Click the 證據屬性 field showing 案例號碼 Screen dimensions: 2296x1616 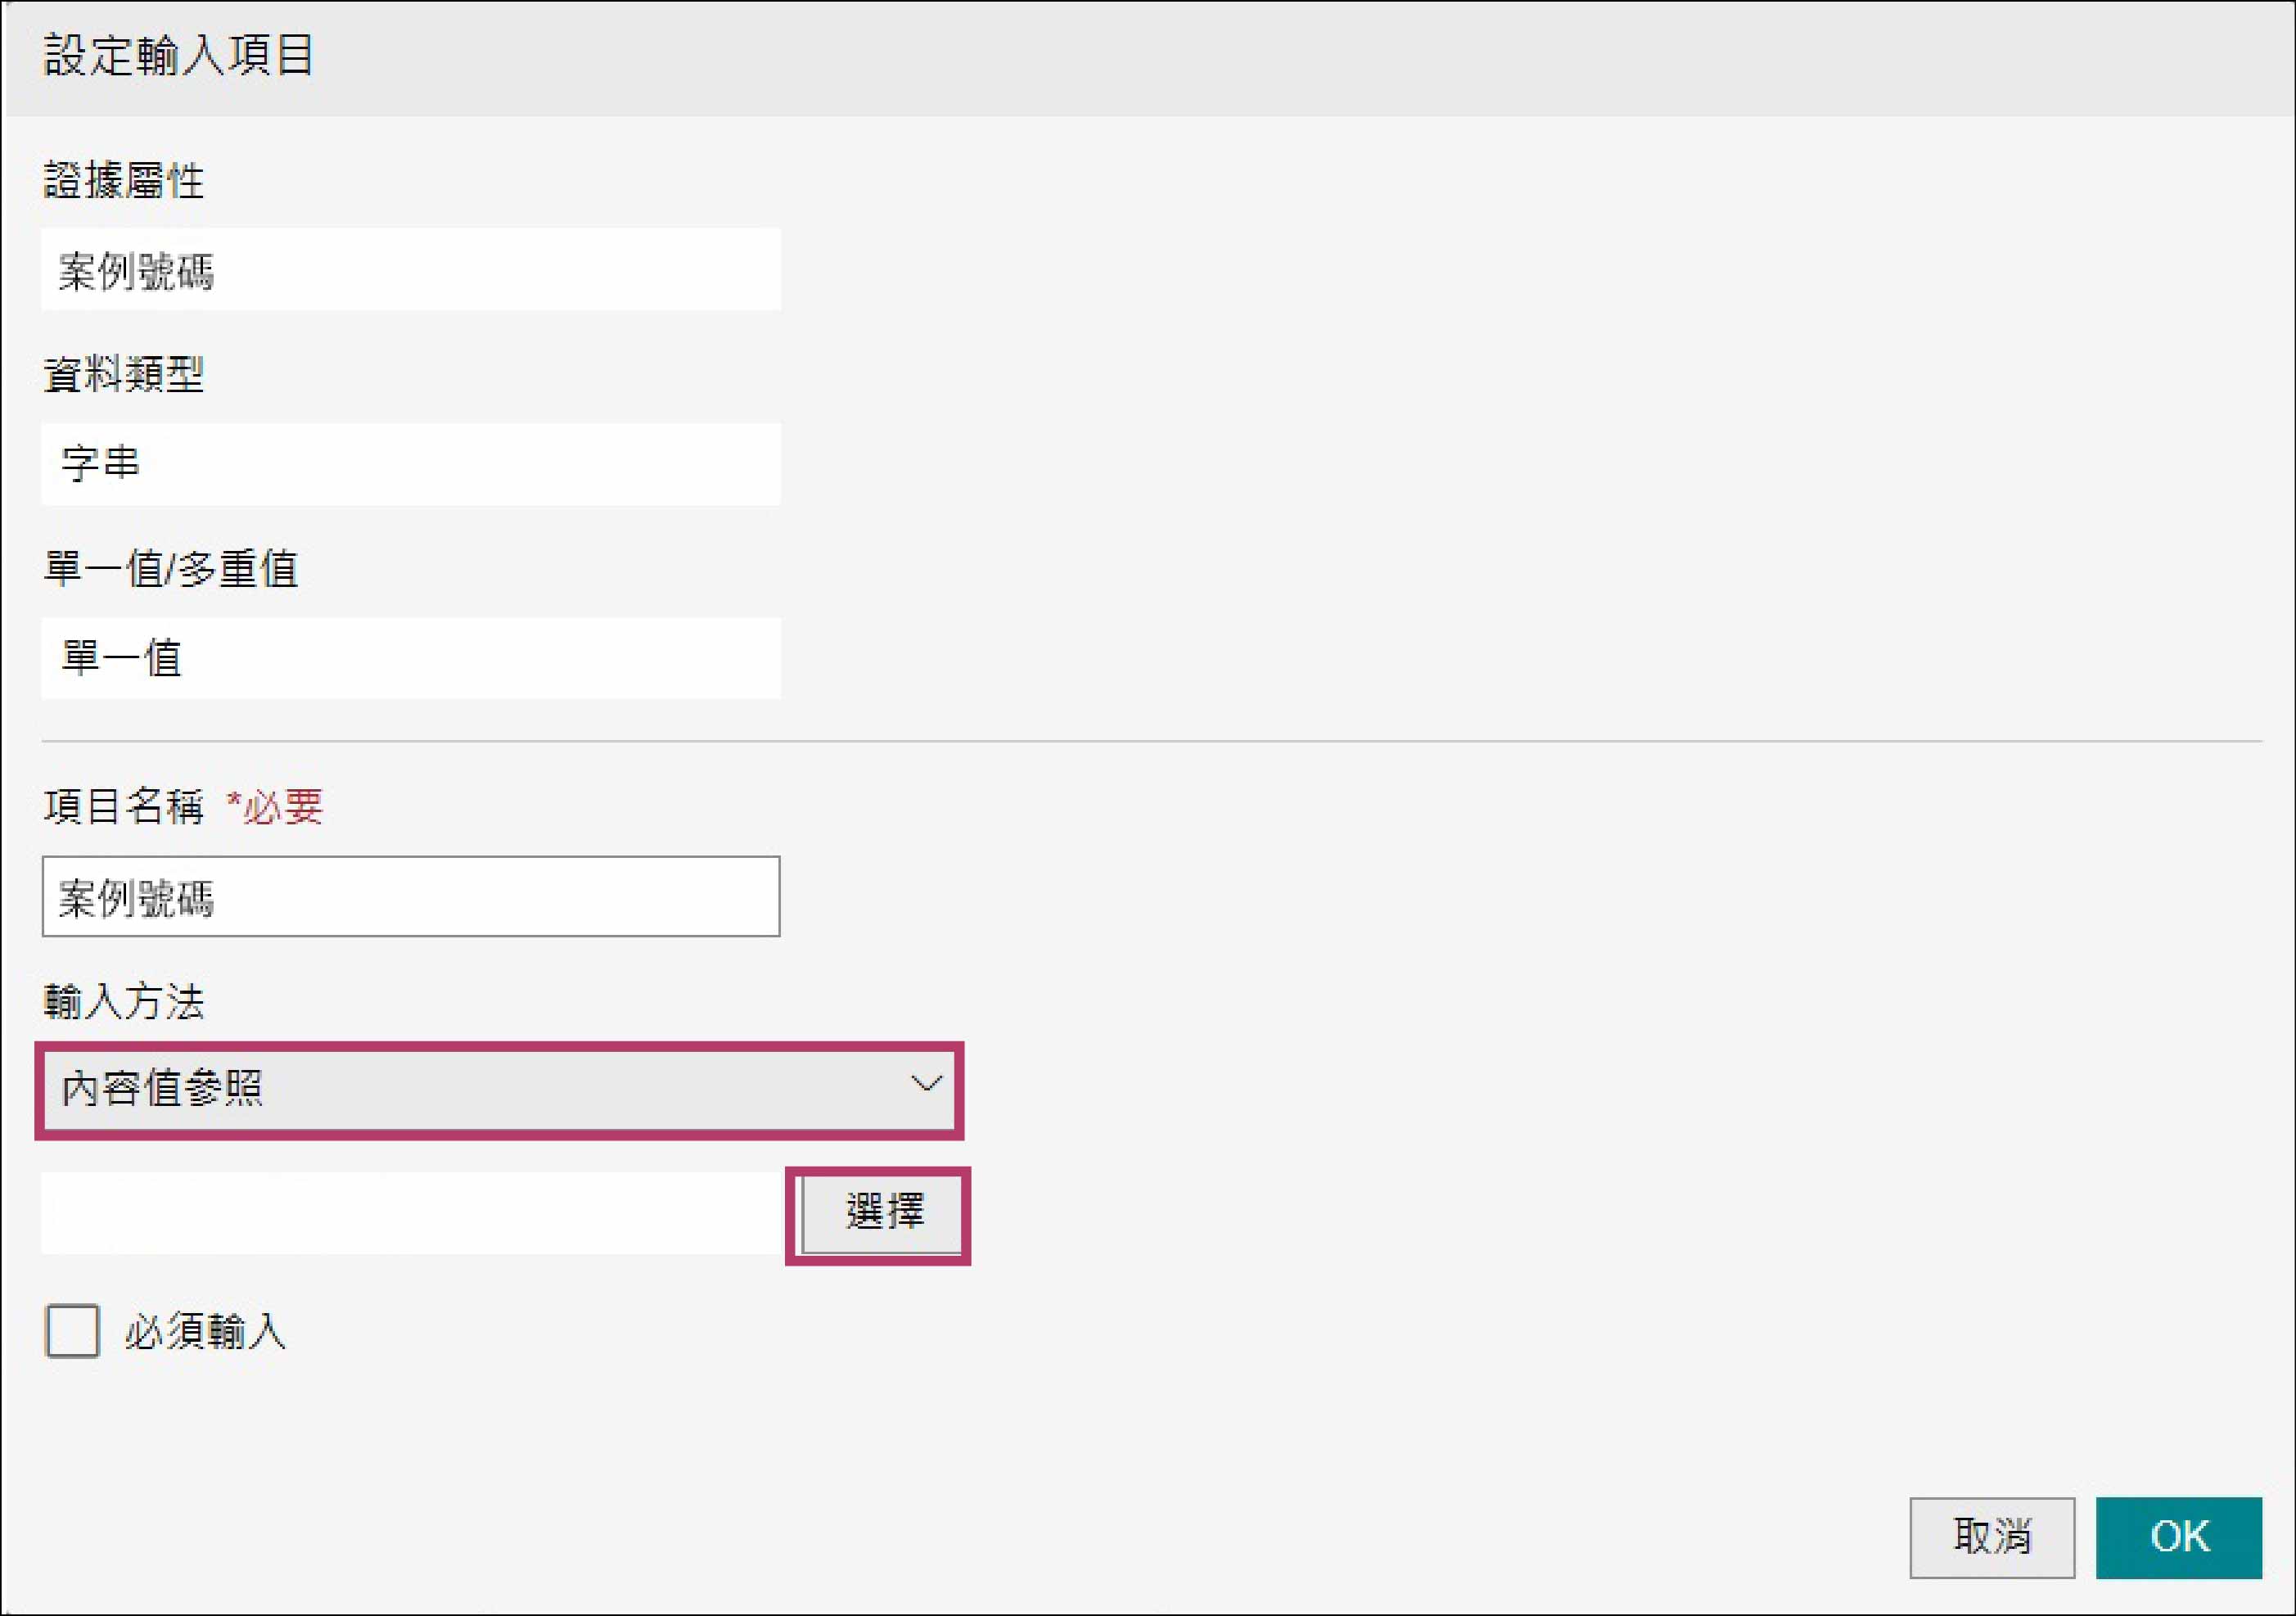click(410, 270)
